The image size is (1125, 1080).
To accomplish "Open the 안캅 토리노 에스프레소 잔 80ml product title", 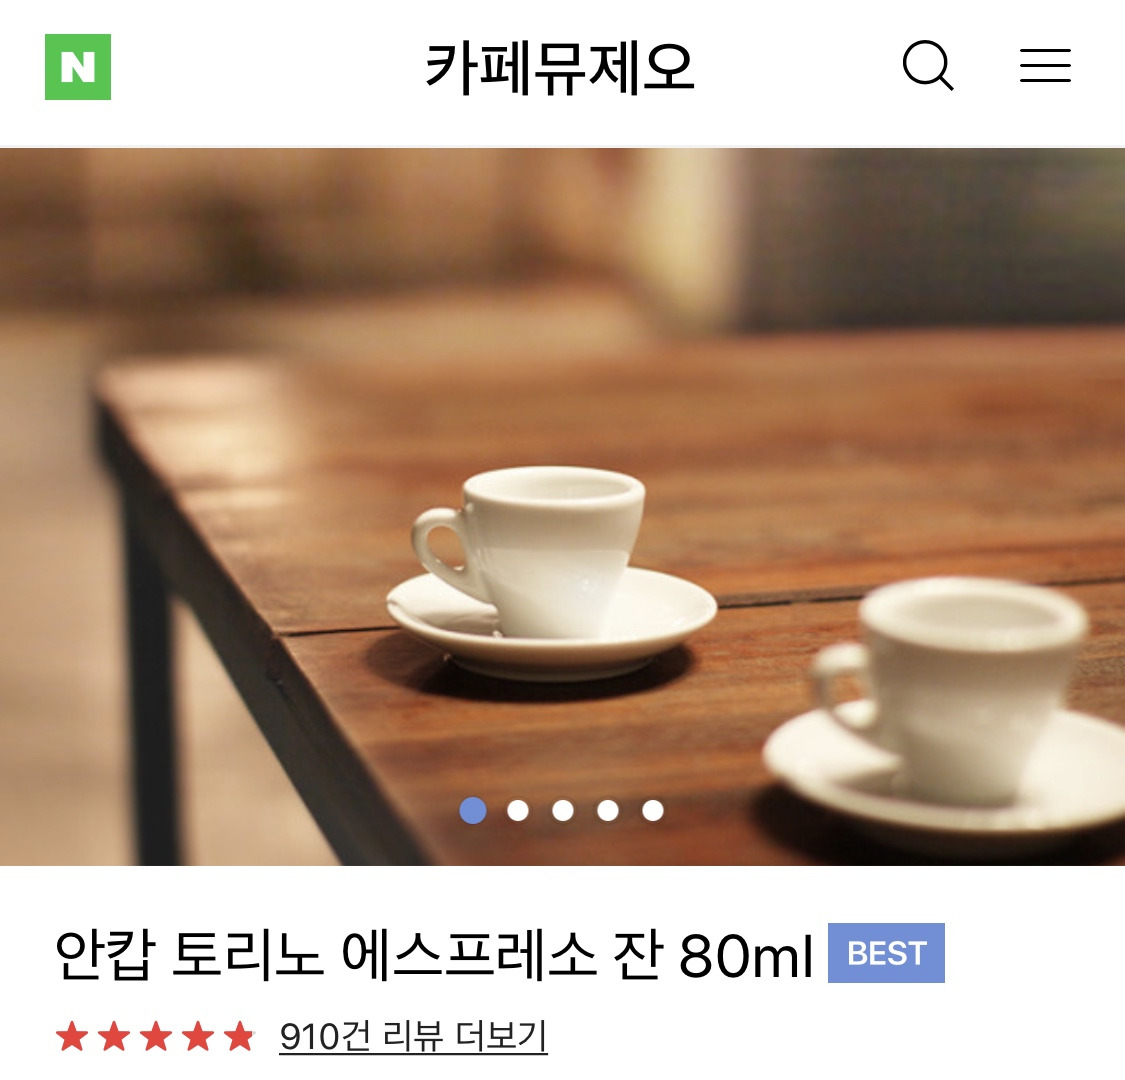I will [434, 954].
